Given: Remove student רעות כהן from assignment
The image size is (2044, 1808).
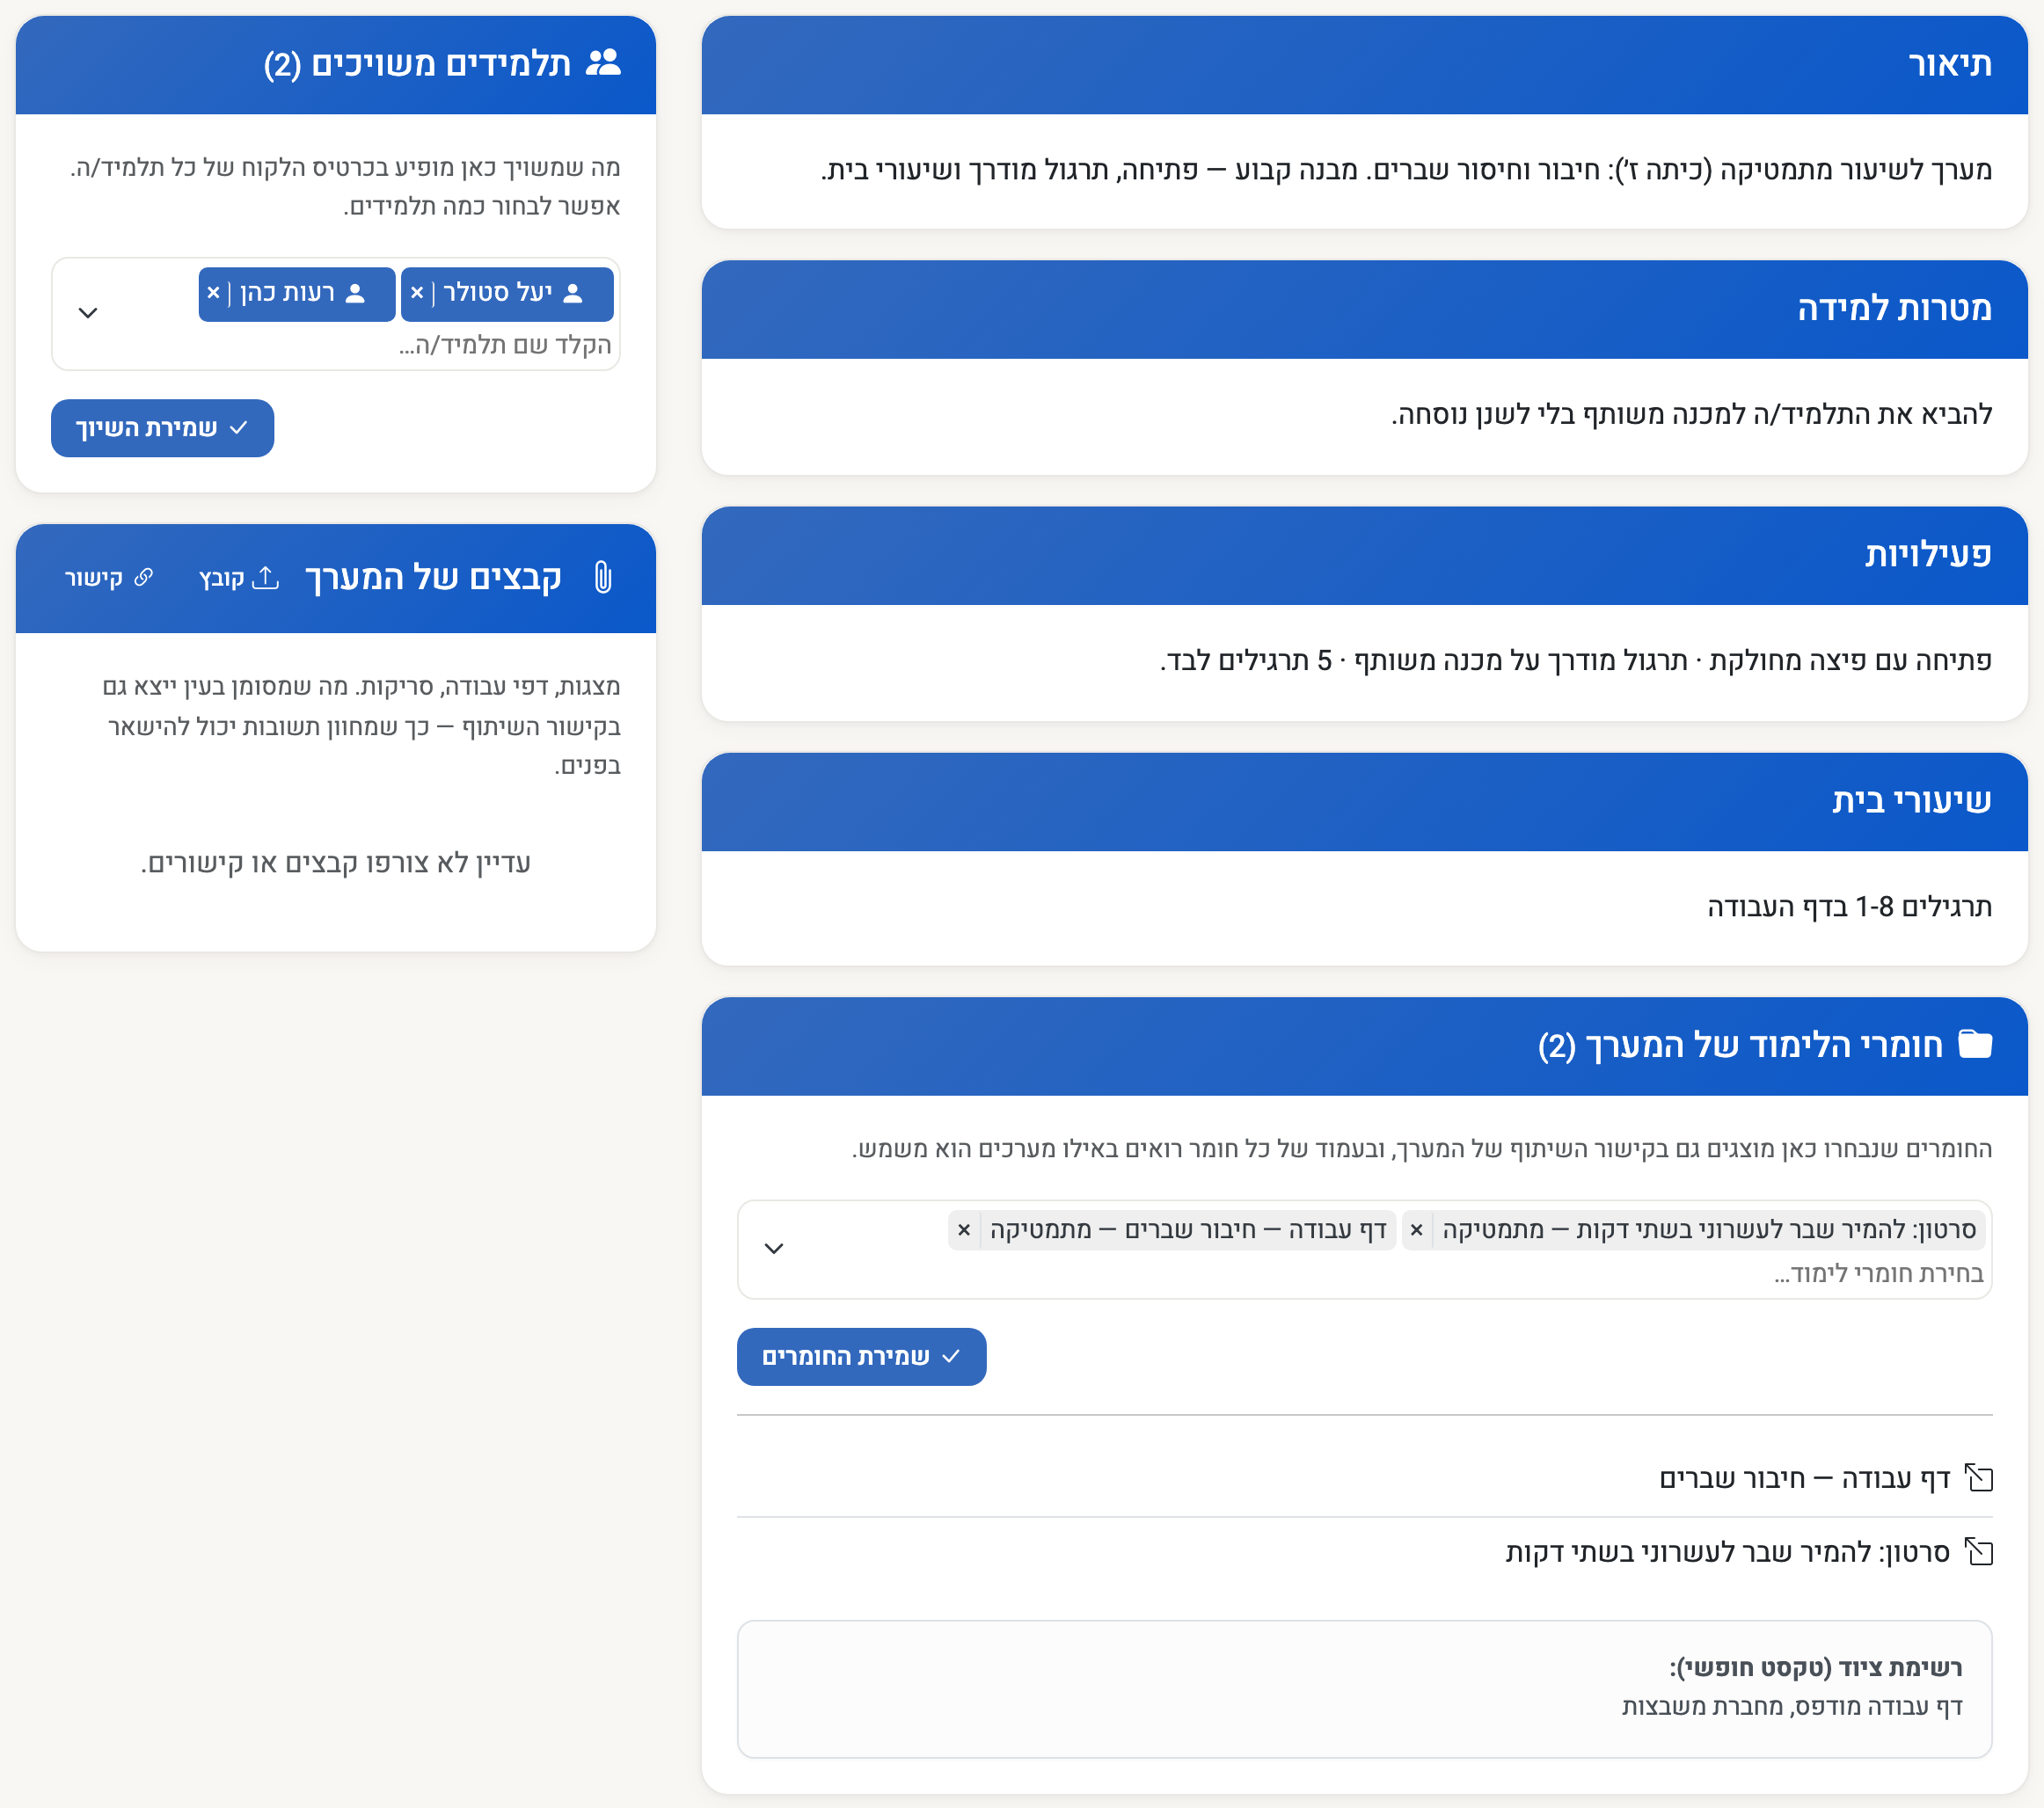Looking at the screenshot, I should click(213, 293).
